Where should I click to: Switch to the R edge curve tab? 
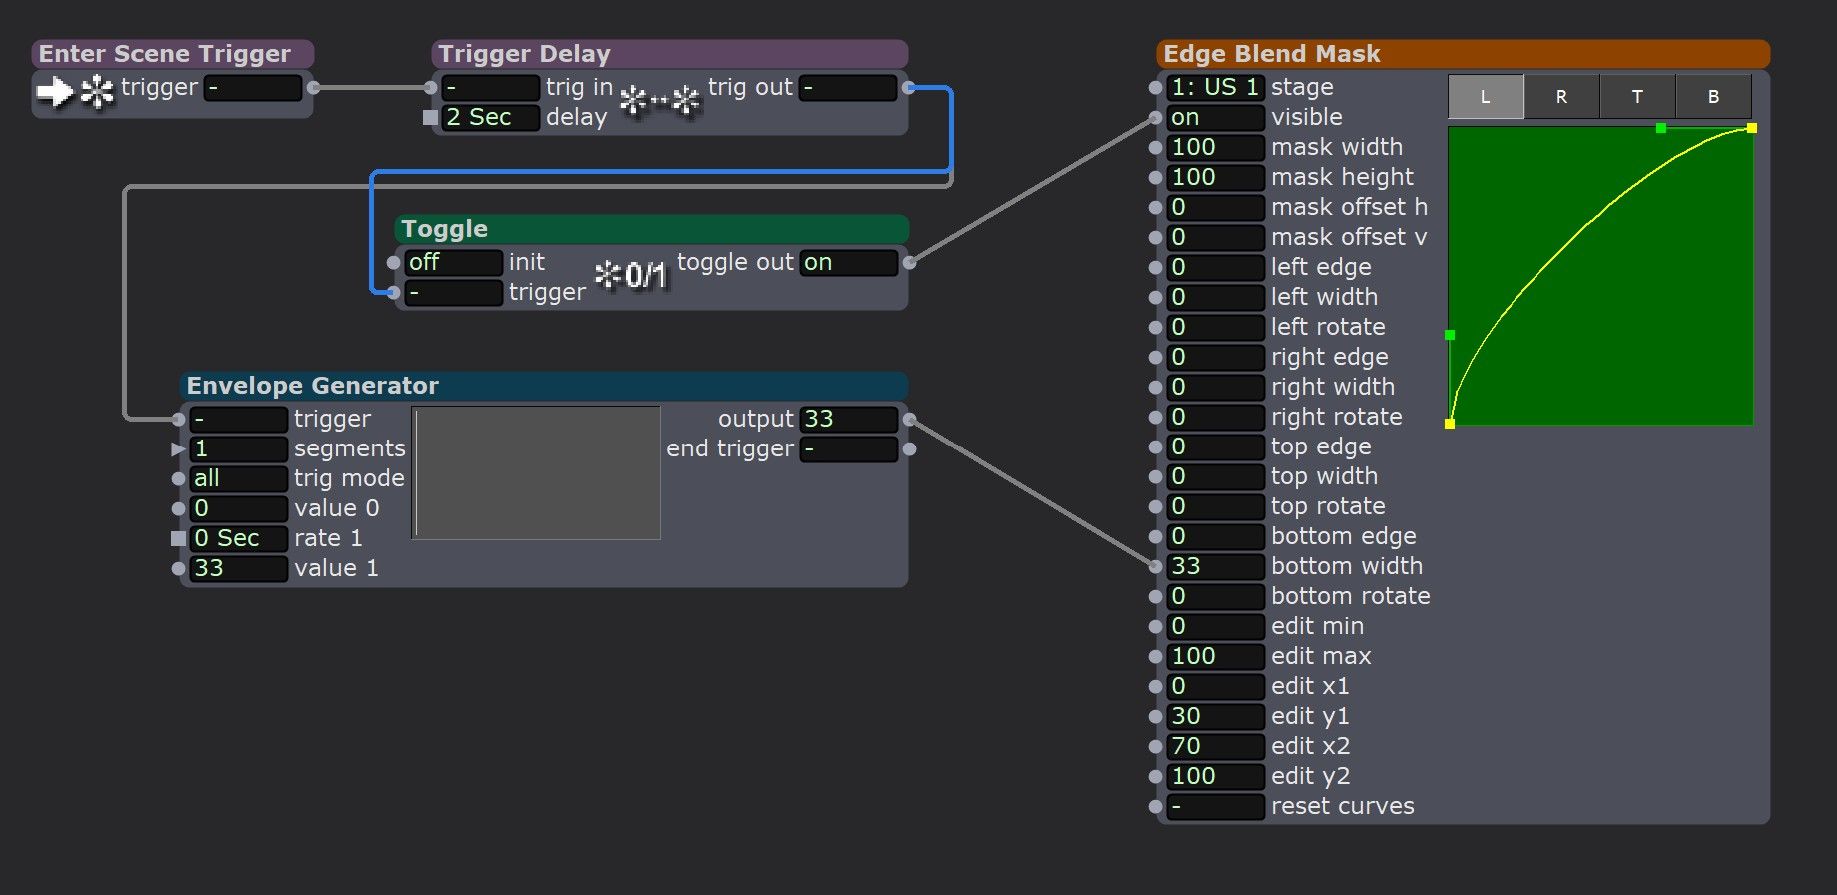pyautogui.click(x=1561, y=97)
